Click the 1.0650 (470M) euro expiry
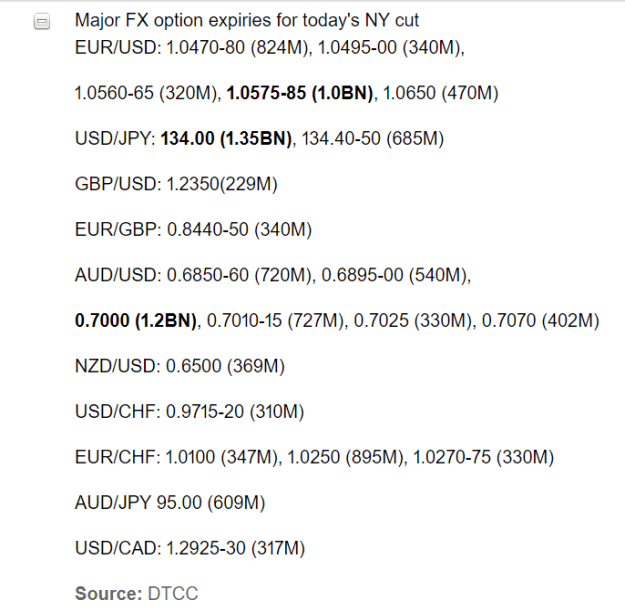The image size is (625, 610). coord(440,93)
